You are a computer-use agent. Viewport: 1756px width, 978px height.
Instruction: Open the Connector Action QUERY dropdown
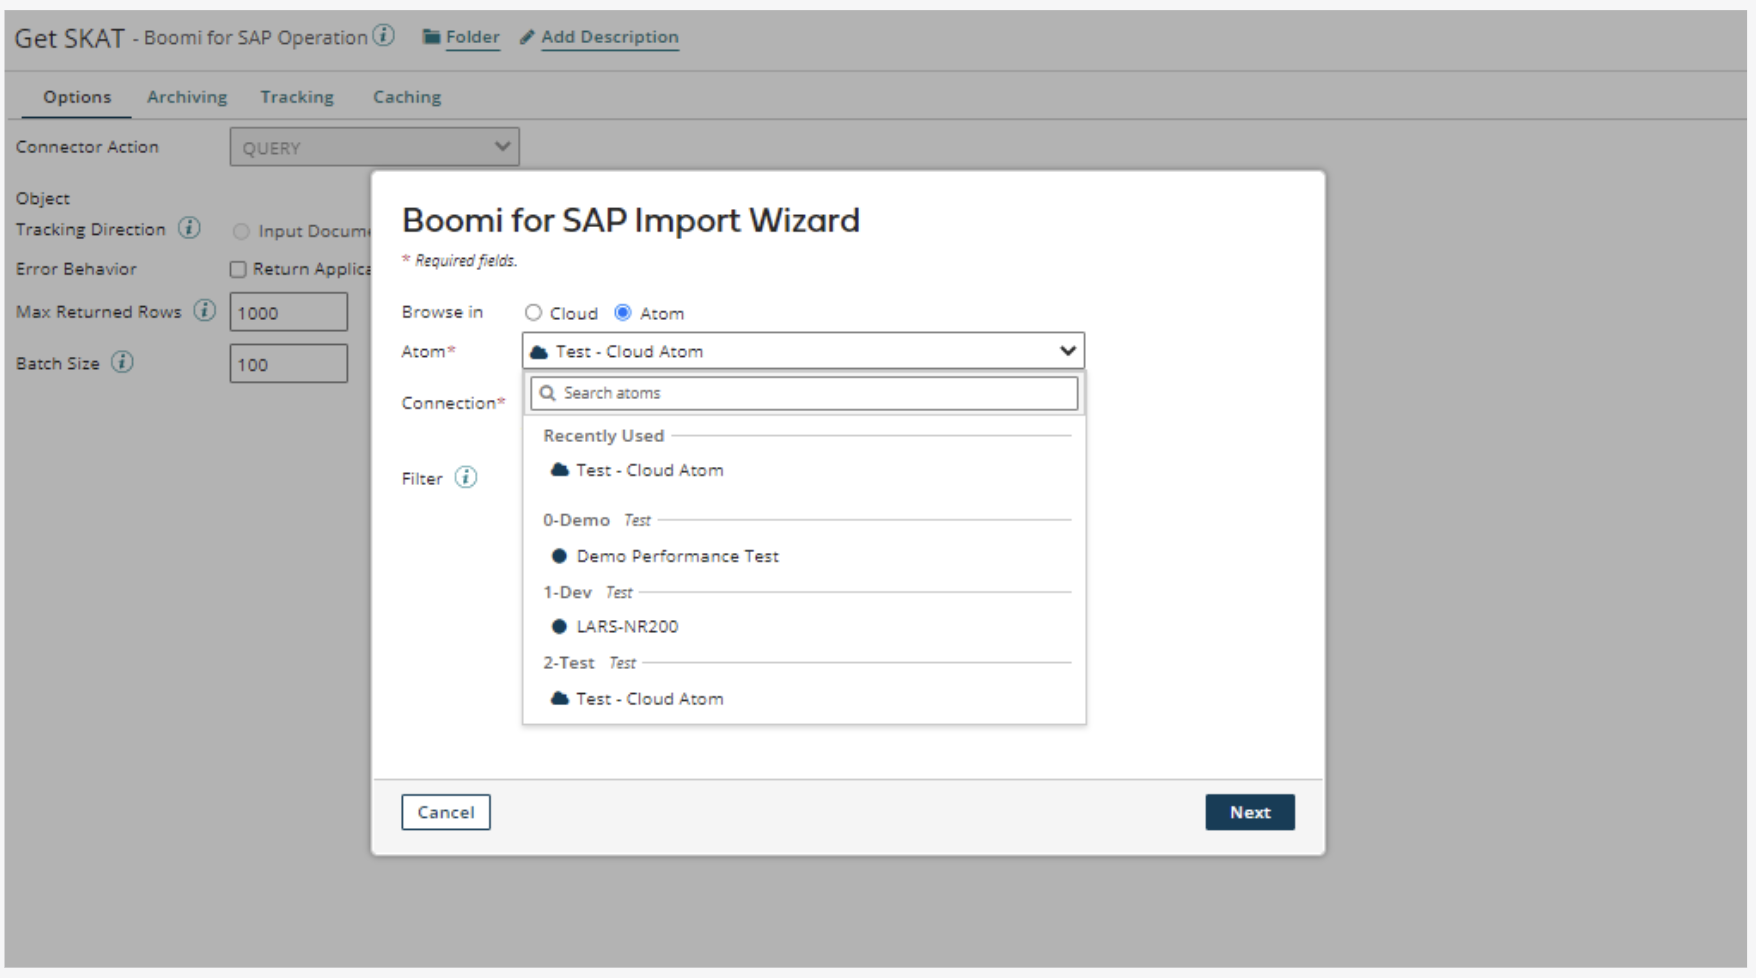point(374,147)
